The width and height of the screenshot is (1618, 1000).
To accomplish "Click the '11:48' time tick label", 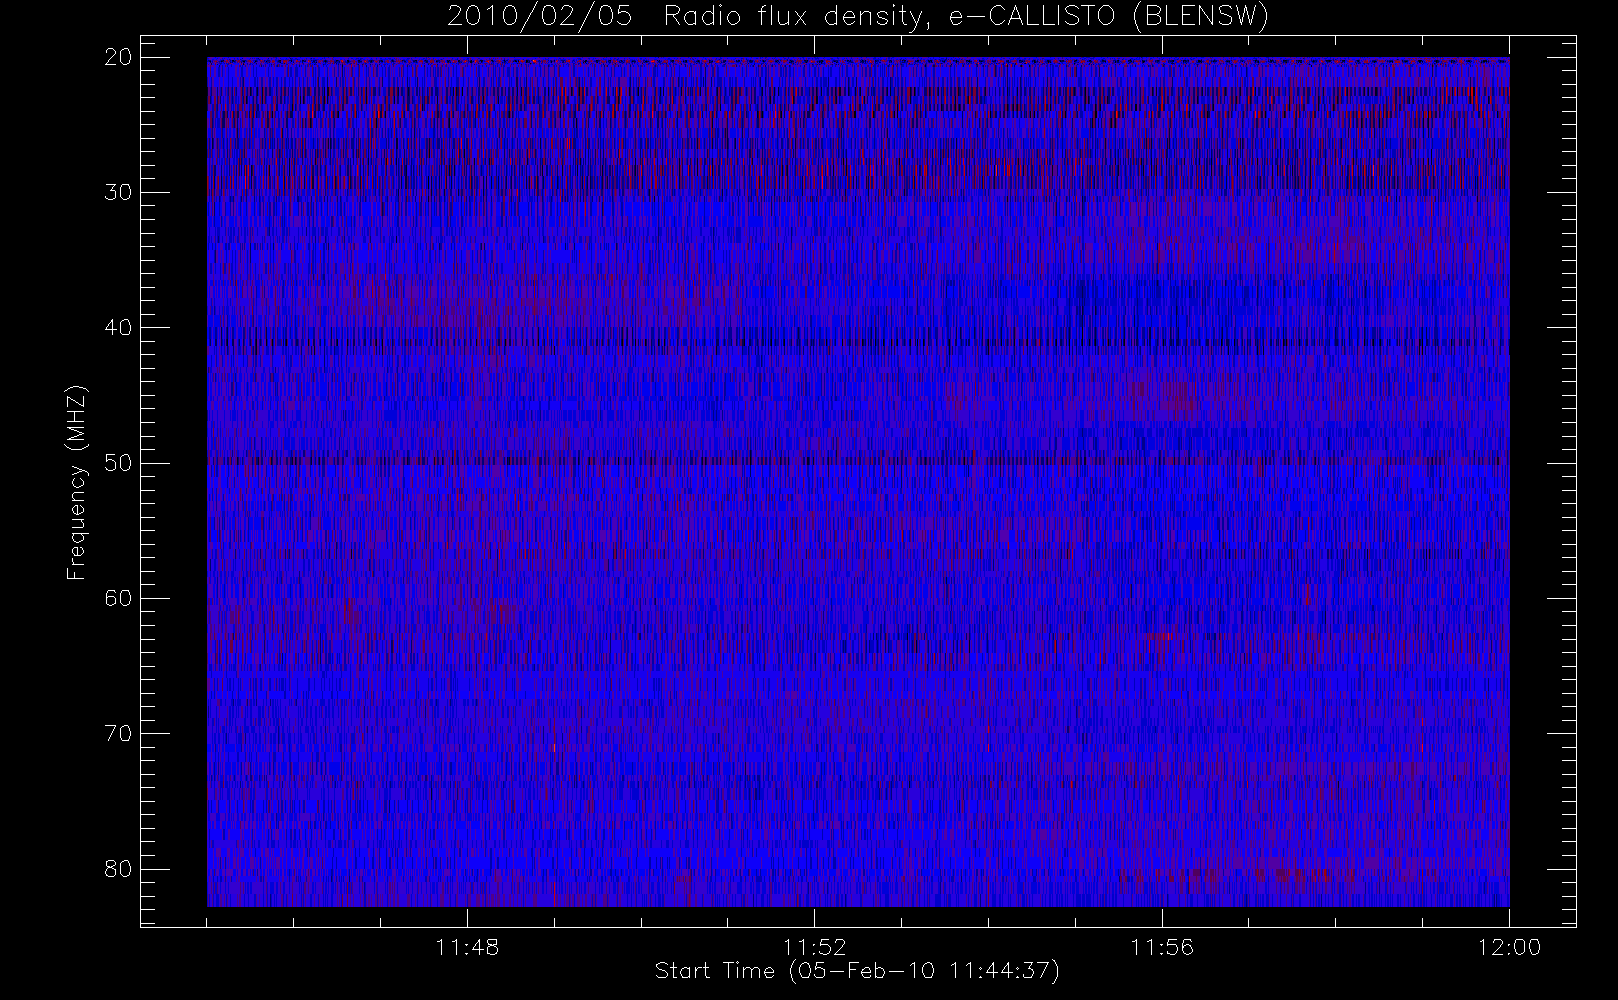I will 467,947.
